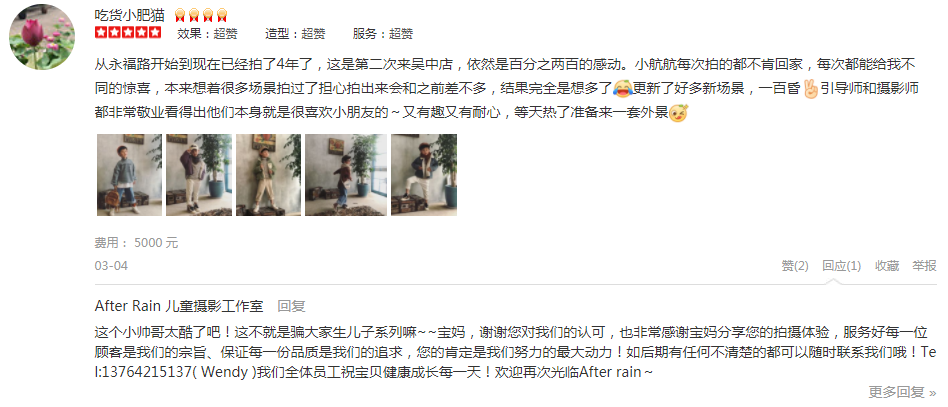Image resolution: width=948 pixels, height=407 pixels.
Task: Open third photo with green jacket
Action: pyautogui.click(x=268, y=175)
